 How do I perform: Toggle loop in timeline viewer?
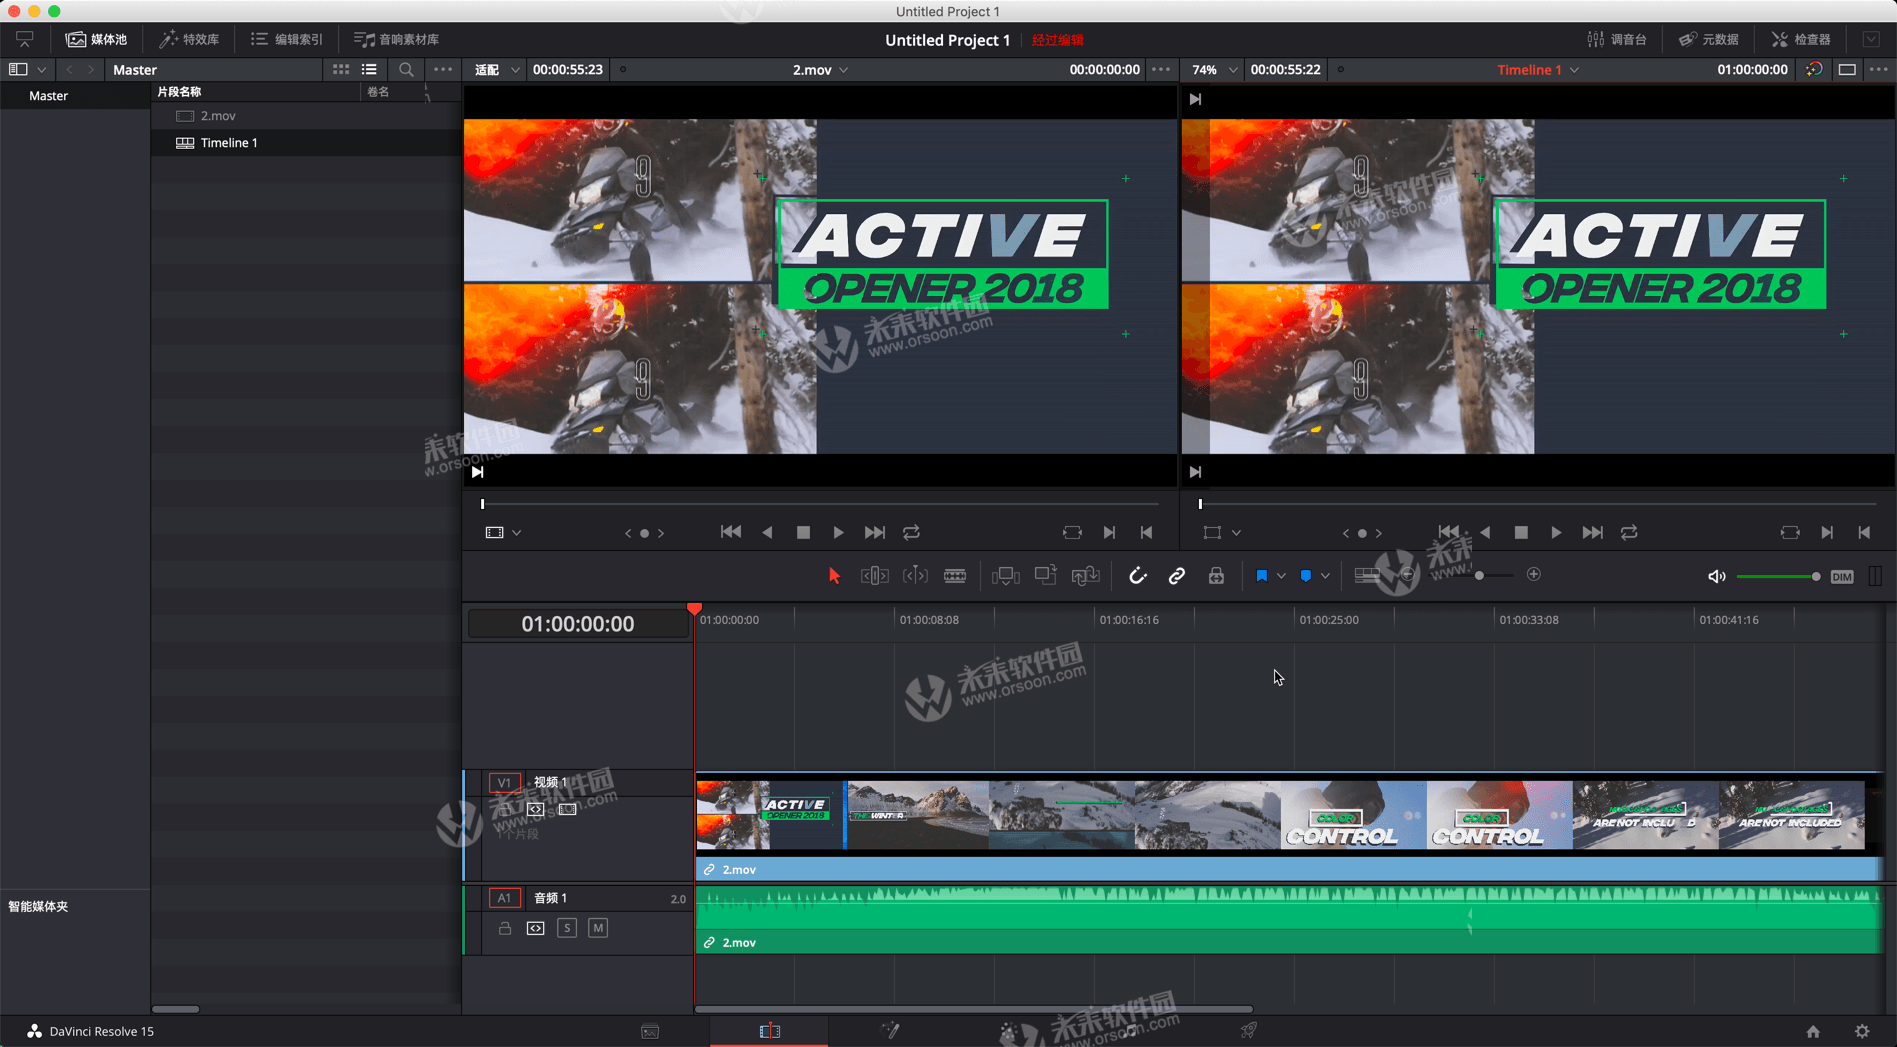[1629, 533]
